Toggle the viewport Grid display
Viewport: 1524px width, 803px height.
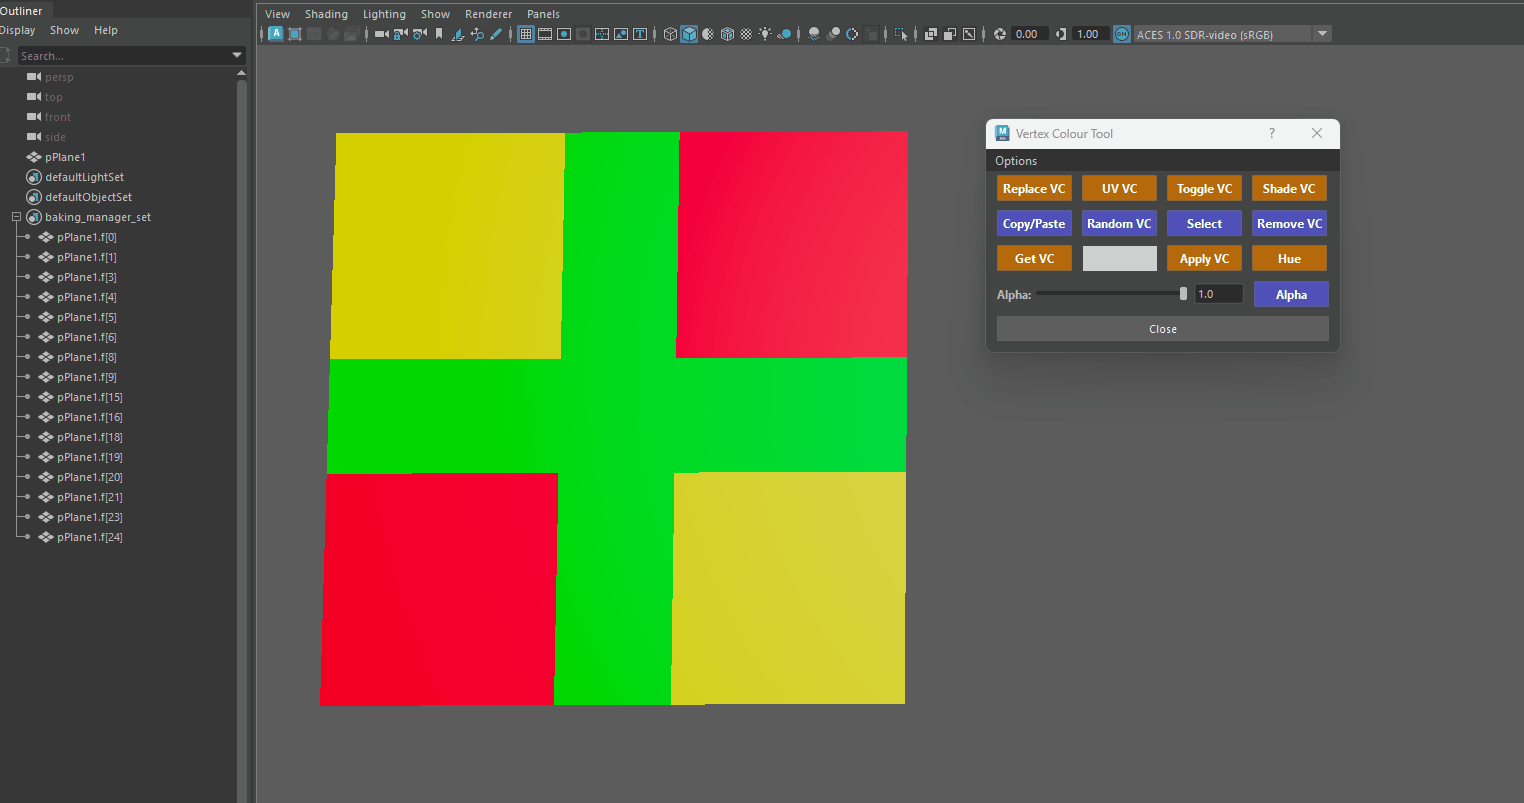[526, 34]
